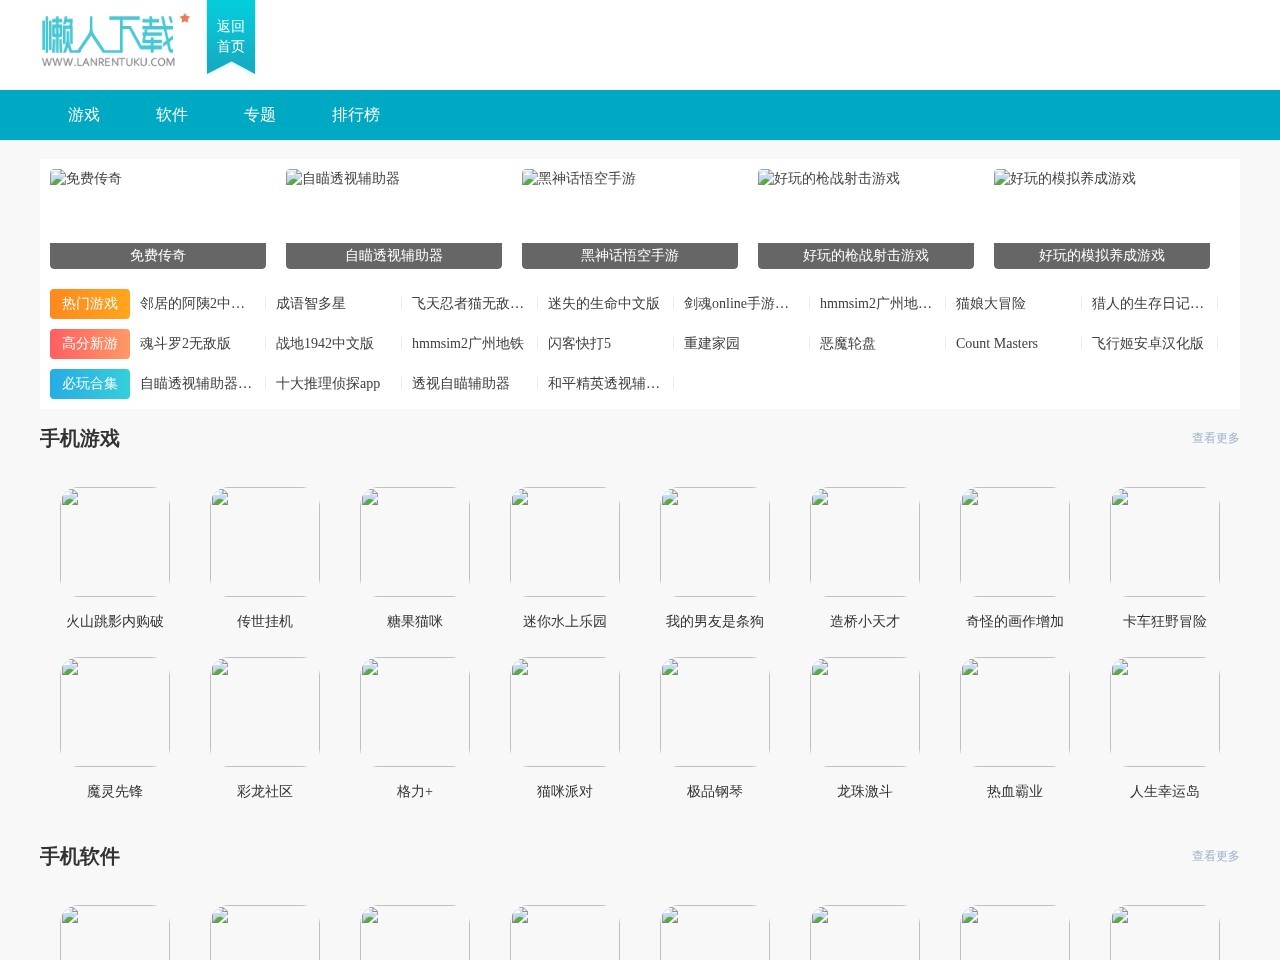Click the 极品钢琴 title text
The image size is (1280, 960).
pyautogui.click(x=715, y=792)
